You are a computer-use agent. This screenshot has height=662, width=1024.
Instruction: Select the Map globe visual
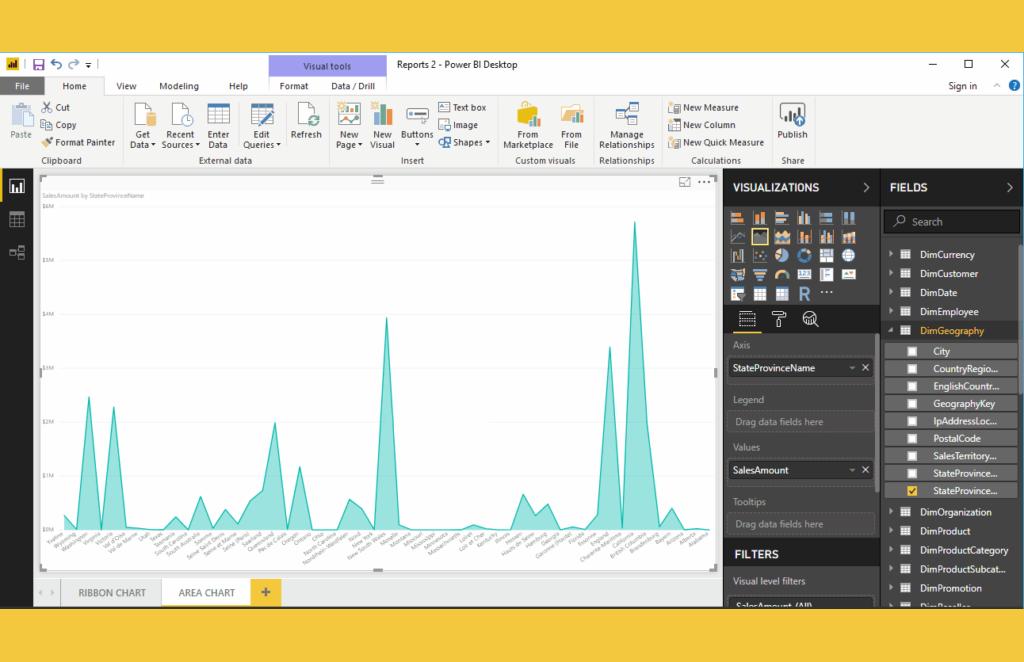coord(848,256)
